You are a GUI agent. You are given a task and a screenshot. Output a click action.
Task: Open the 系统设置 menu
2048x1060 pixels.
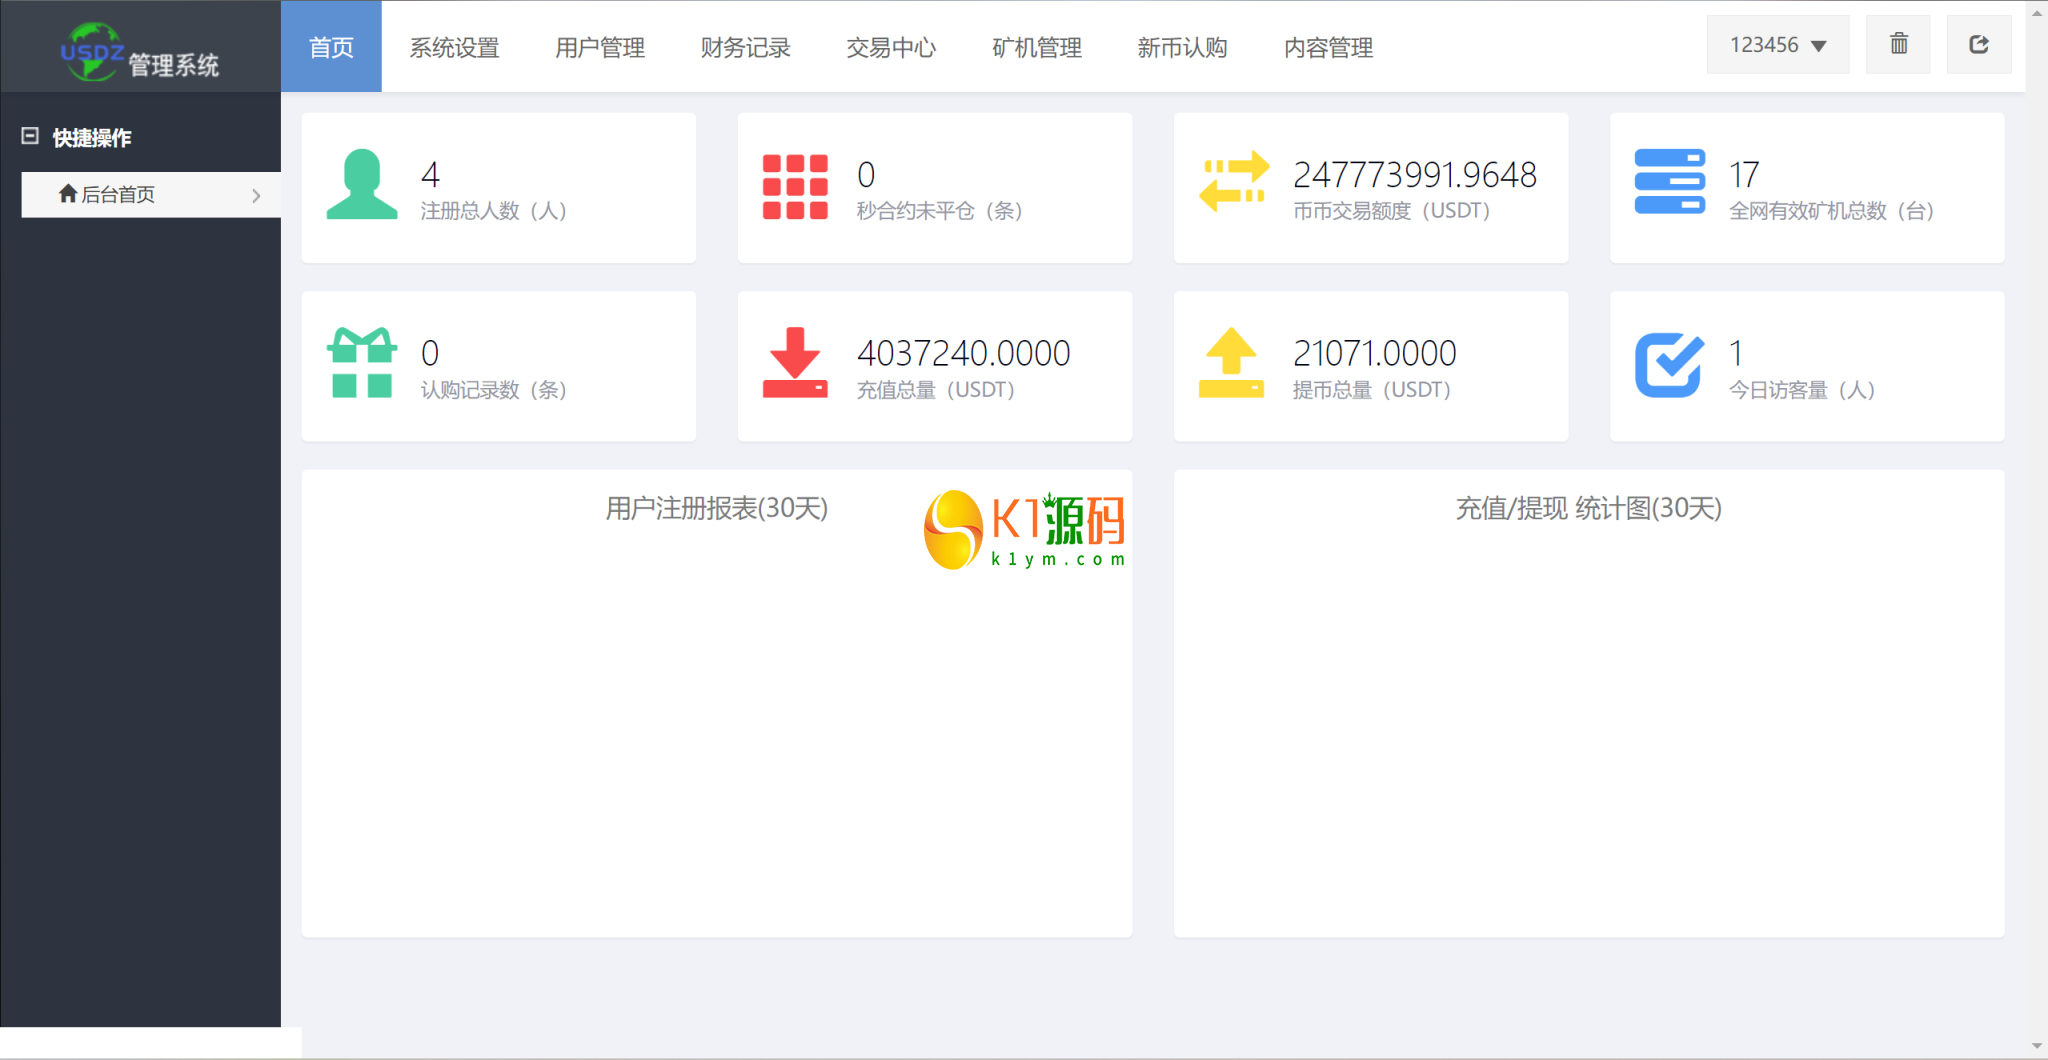pos(454,47)
